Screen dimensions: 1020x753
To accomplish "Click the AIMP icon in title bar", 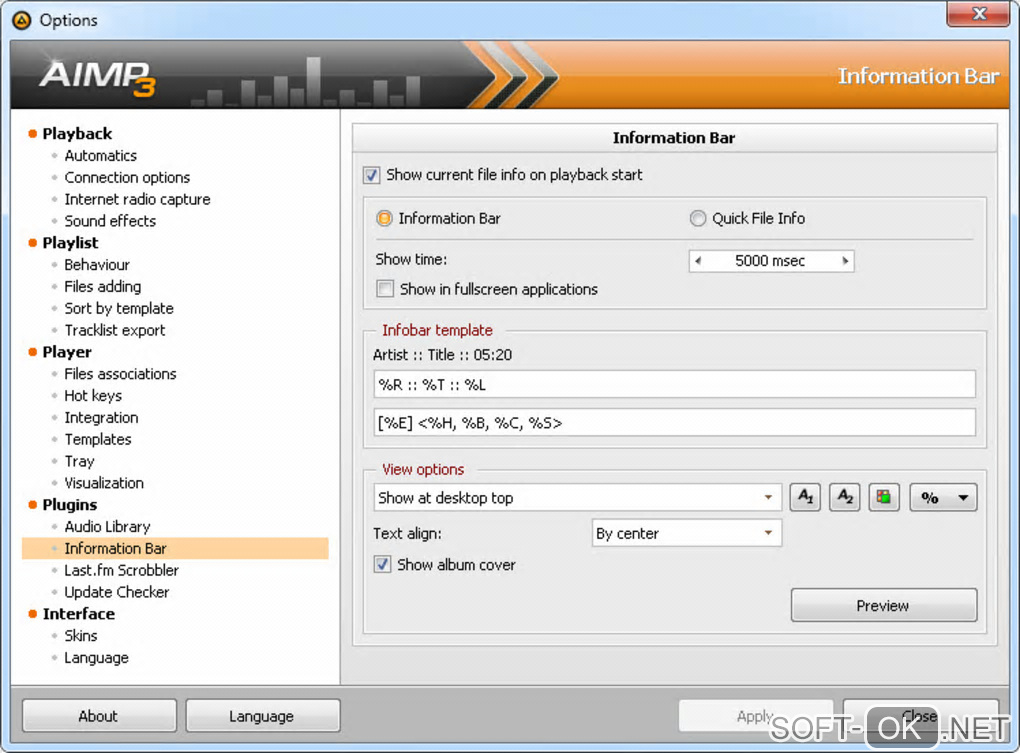I will click(21, 20).
